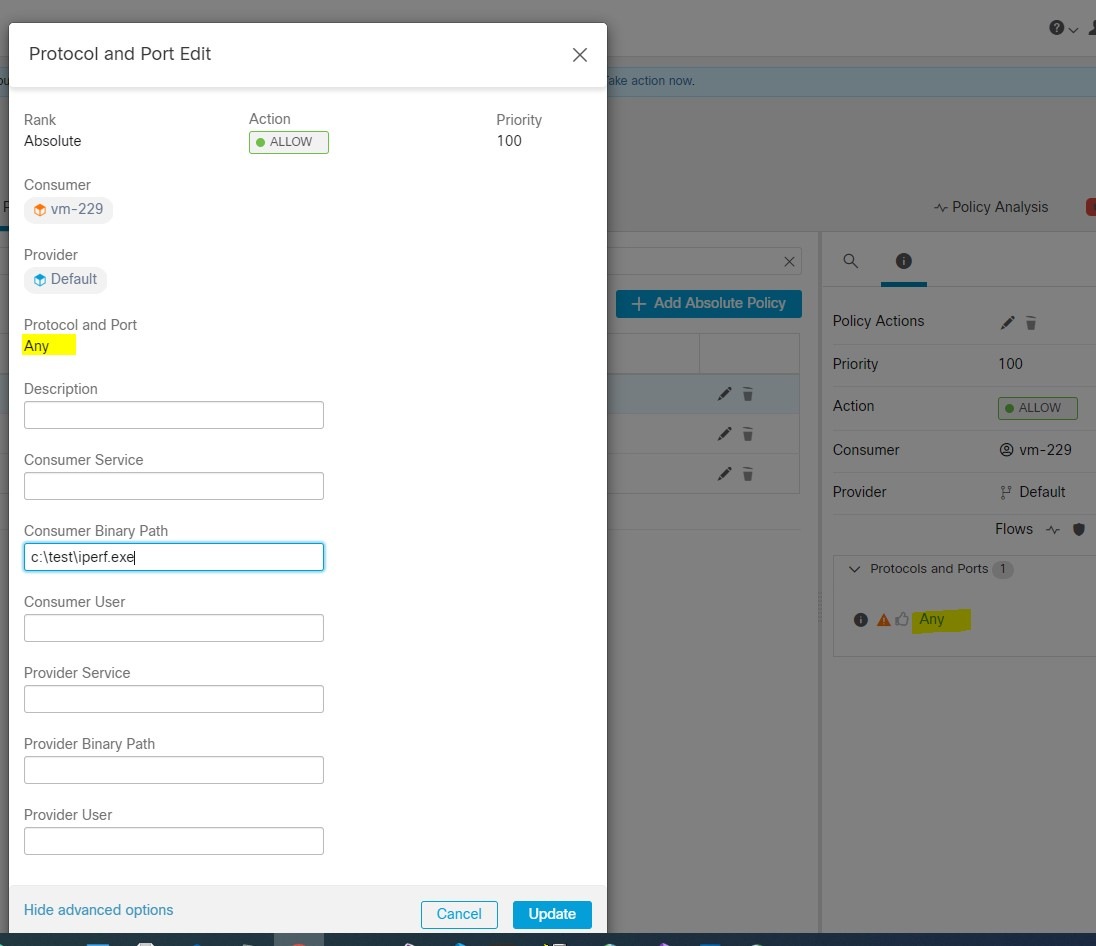Click the warning triangle beside Any protocol

[881, 620]
